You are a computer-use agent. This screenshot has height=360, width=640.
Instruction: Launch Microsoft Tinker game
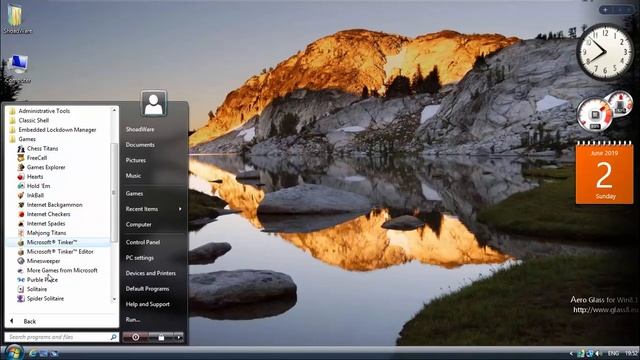click(x=51, y=242)
